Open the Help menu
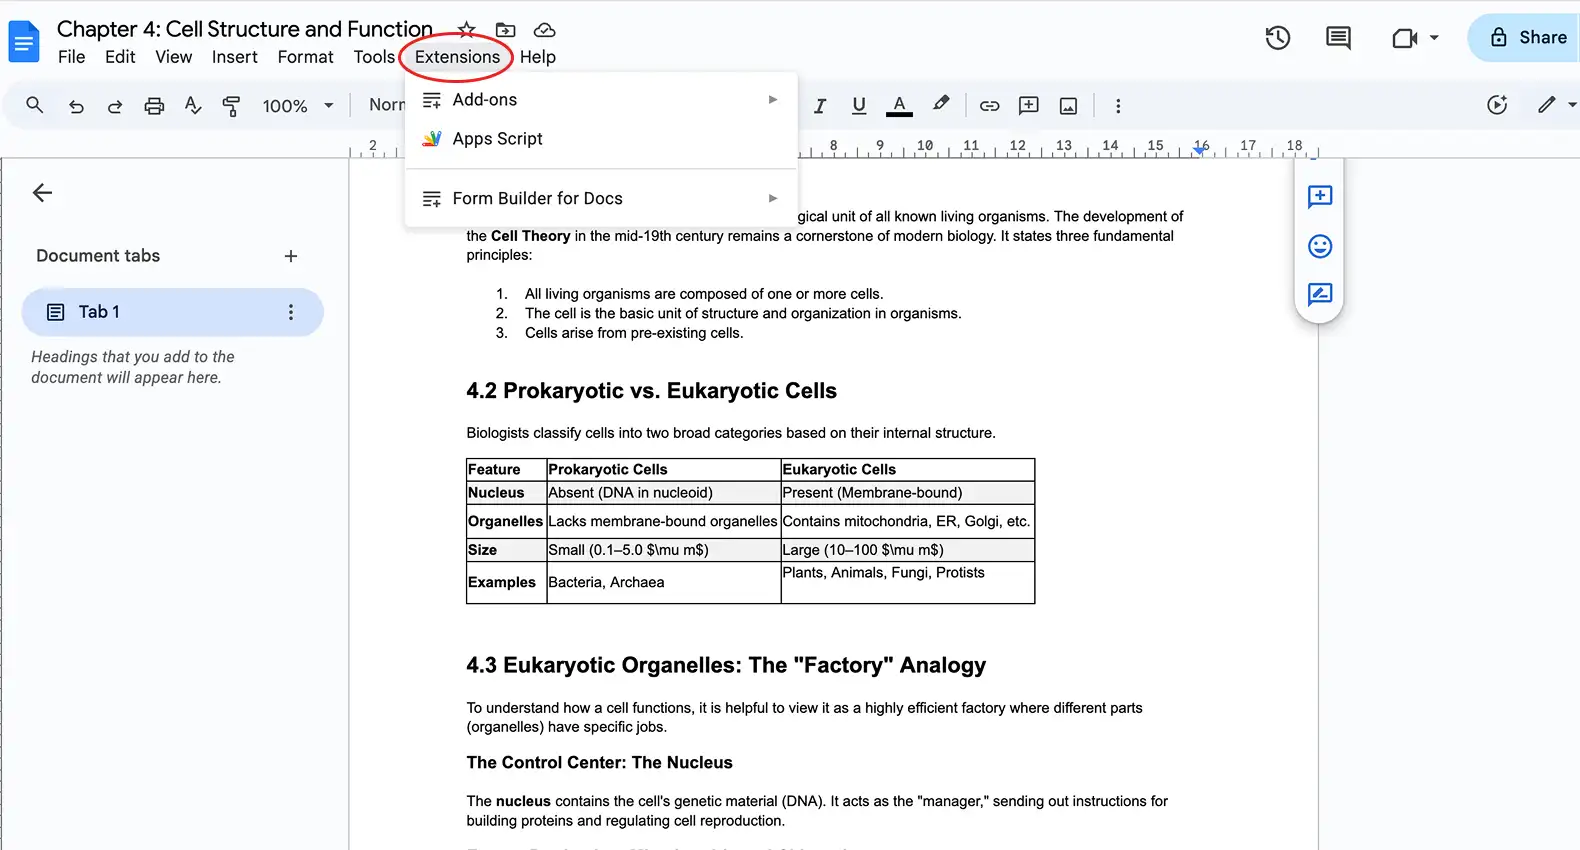 click(x=537, y=57)
